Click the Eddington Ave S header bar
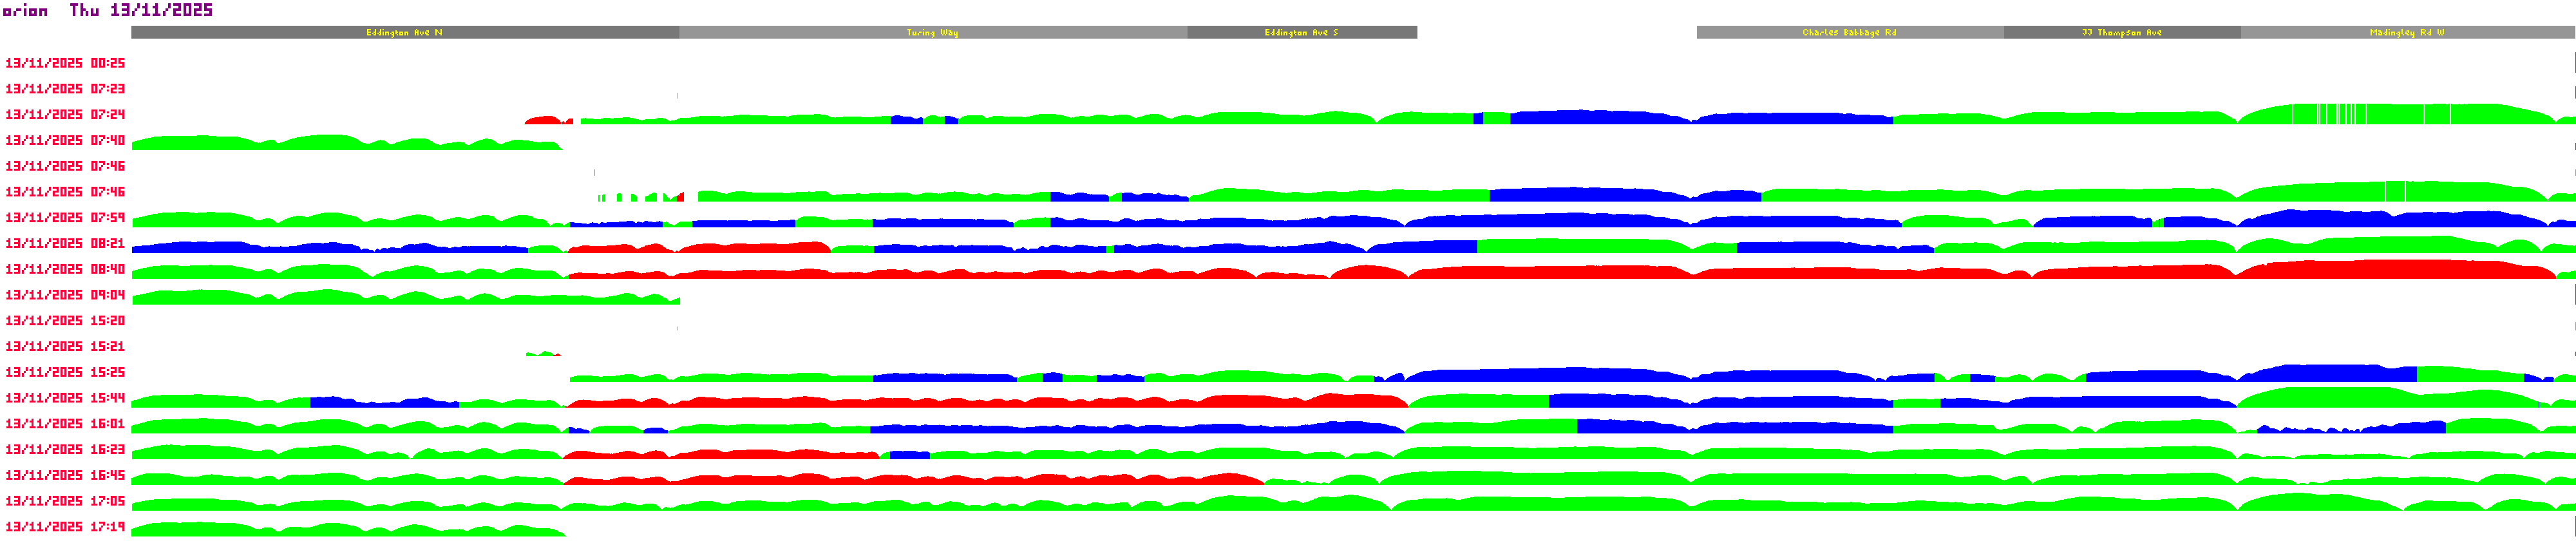2576x541 pixels. [1301, 33]
